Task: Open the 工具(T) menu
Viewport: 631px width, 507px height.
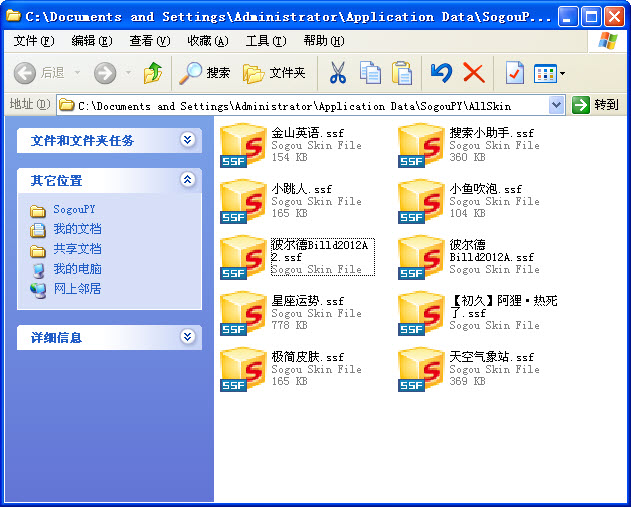Action: [x=266, y=41]
